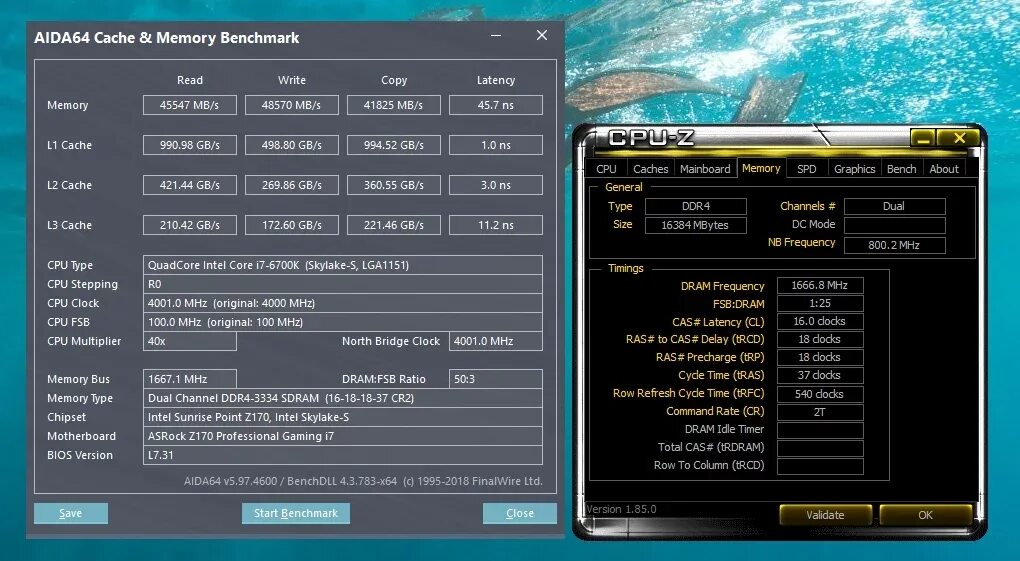The width and height of the screenshot is (1020, 561).
Task: Click the empty DC Mode field in CPU-Z
Action: pos(894,225)
